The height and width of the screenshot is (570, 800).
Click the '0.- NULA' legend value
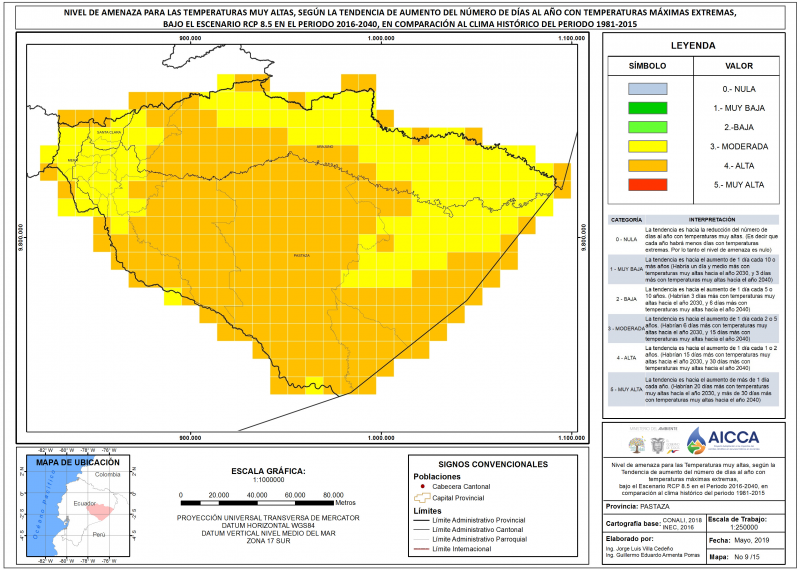739,89
